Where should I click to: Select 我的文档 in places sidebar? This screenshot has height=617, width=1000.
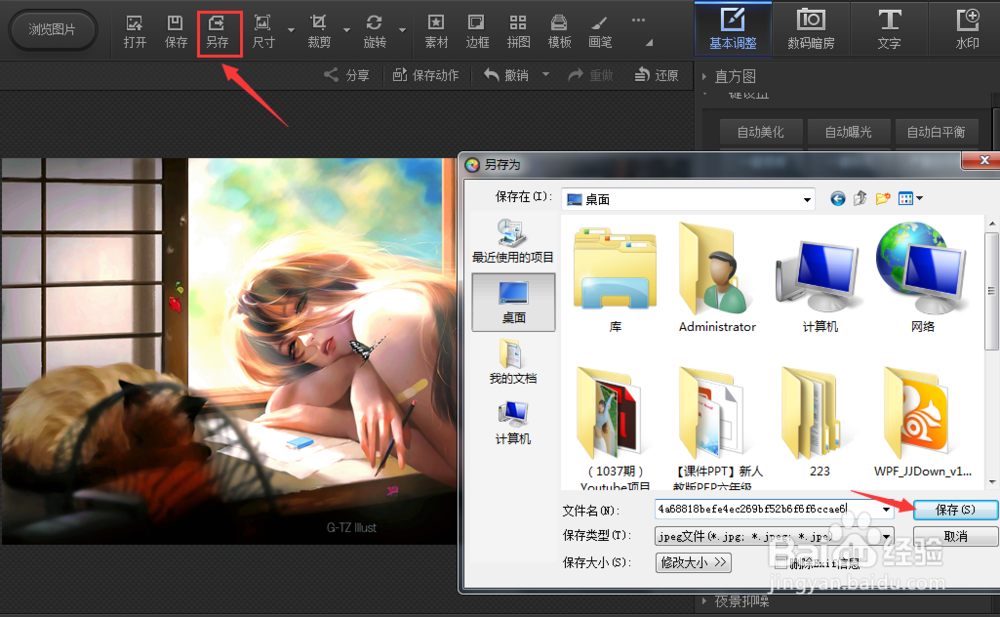click(513, 362)
